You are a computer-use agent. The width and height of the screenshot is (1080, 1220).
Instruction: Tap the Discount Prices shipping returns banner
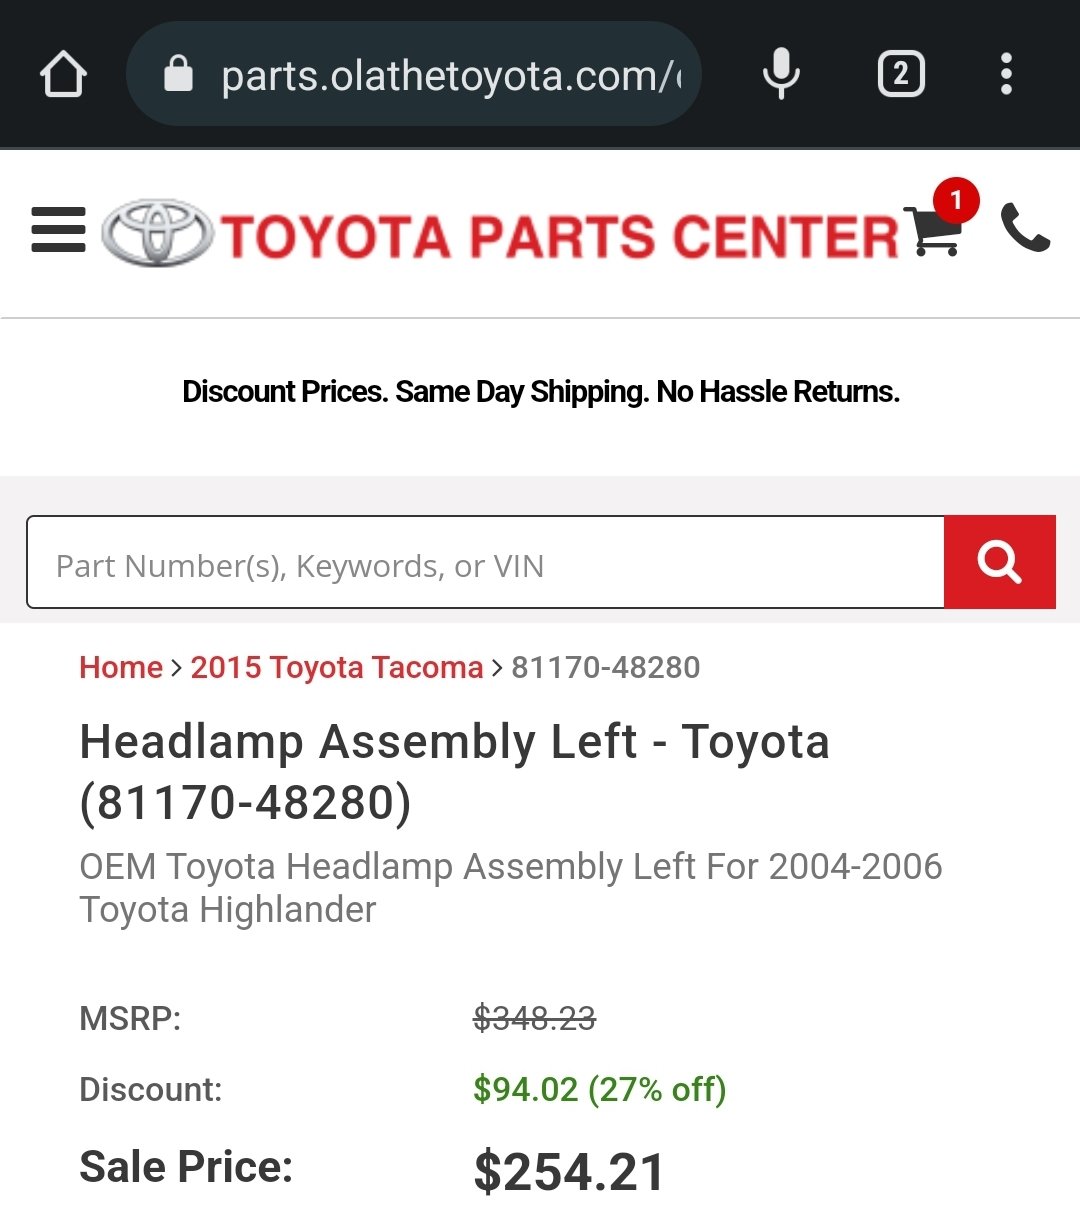[x=541, y=392]
